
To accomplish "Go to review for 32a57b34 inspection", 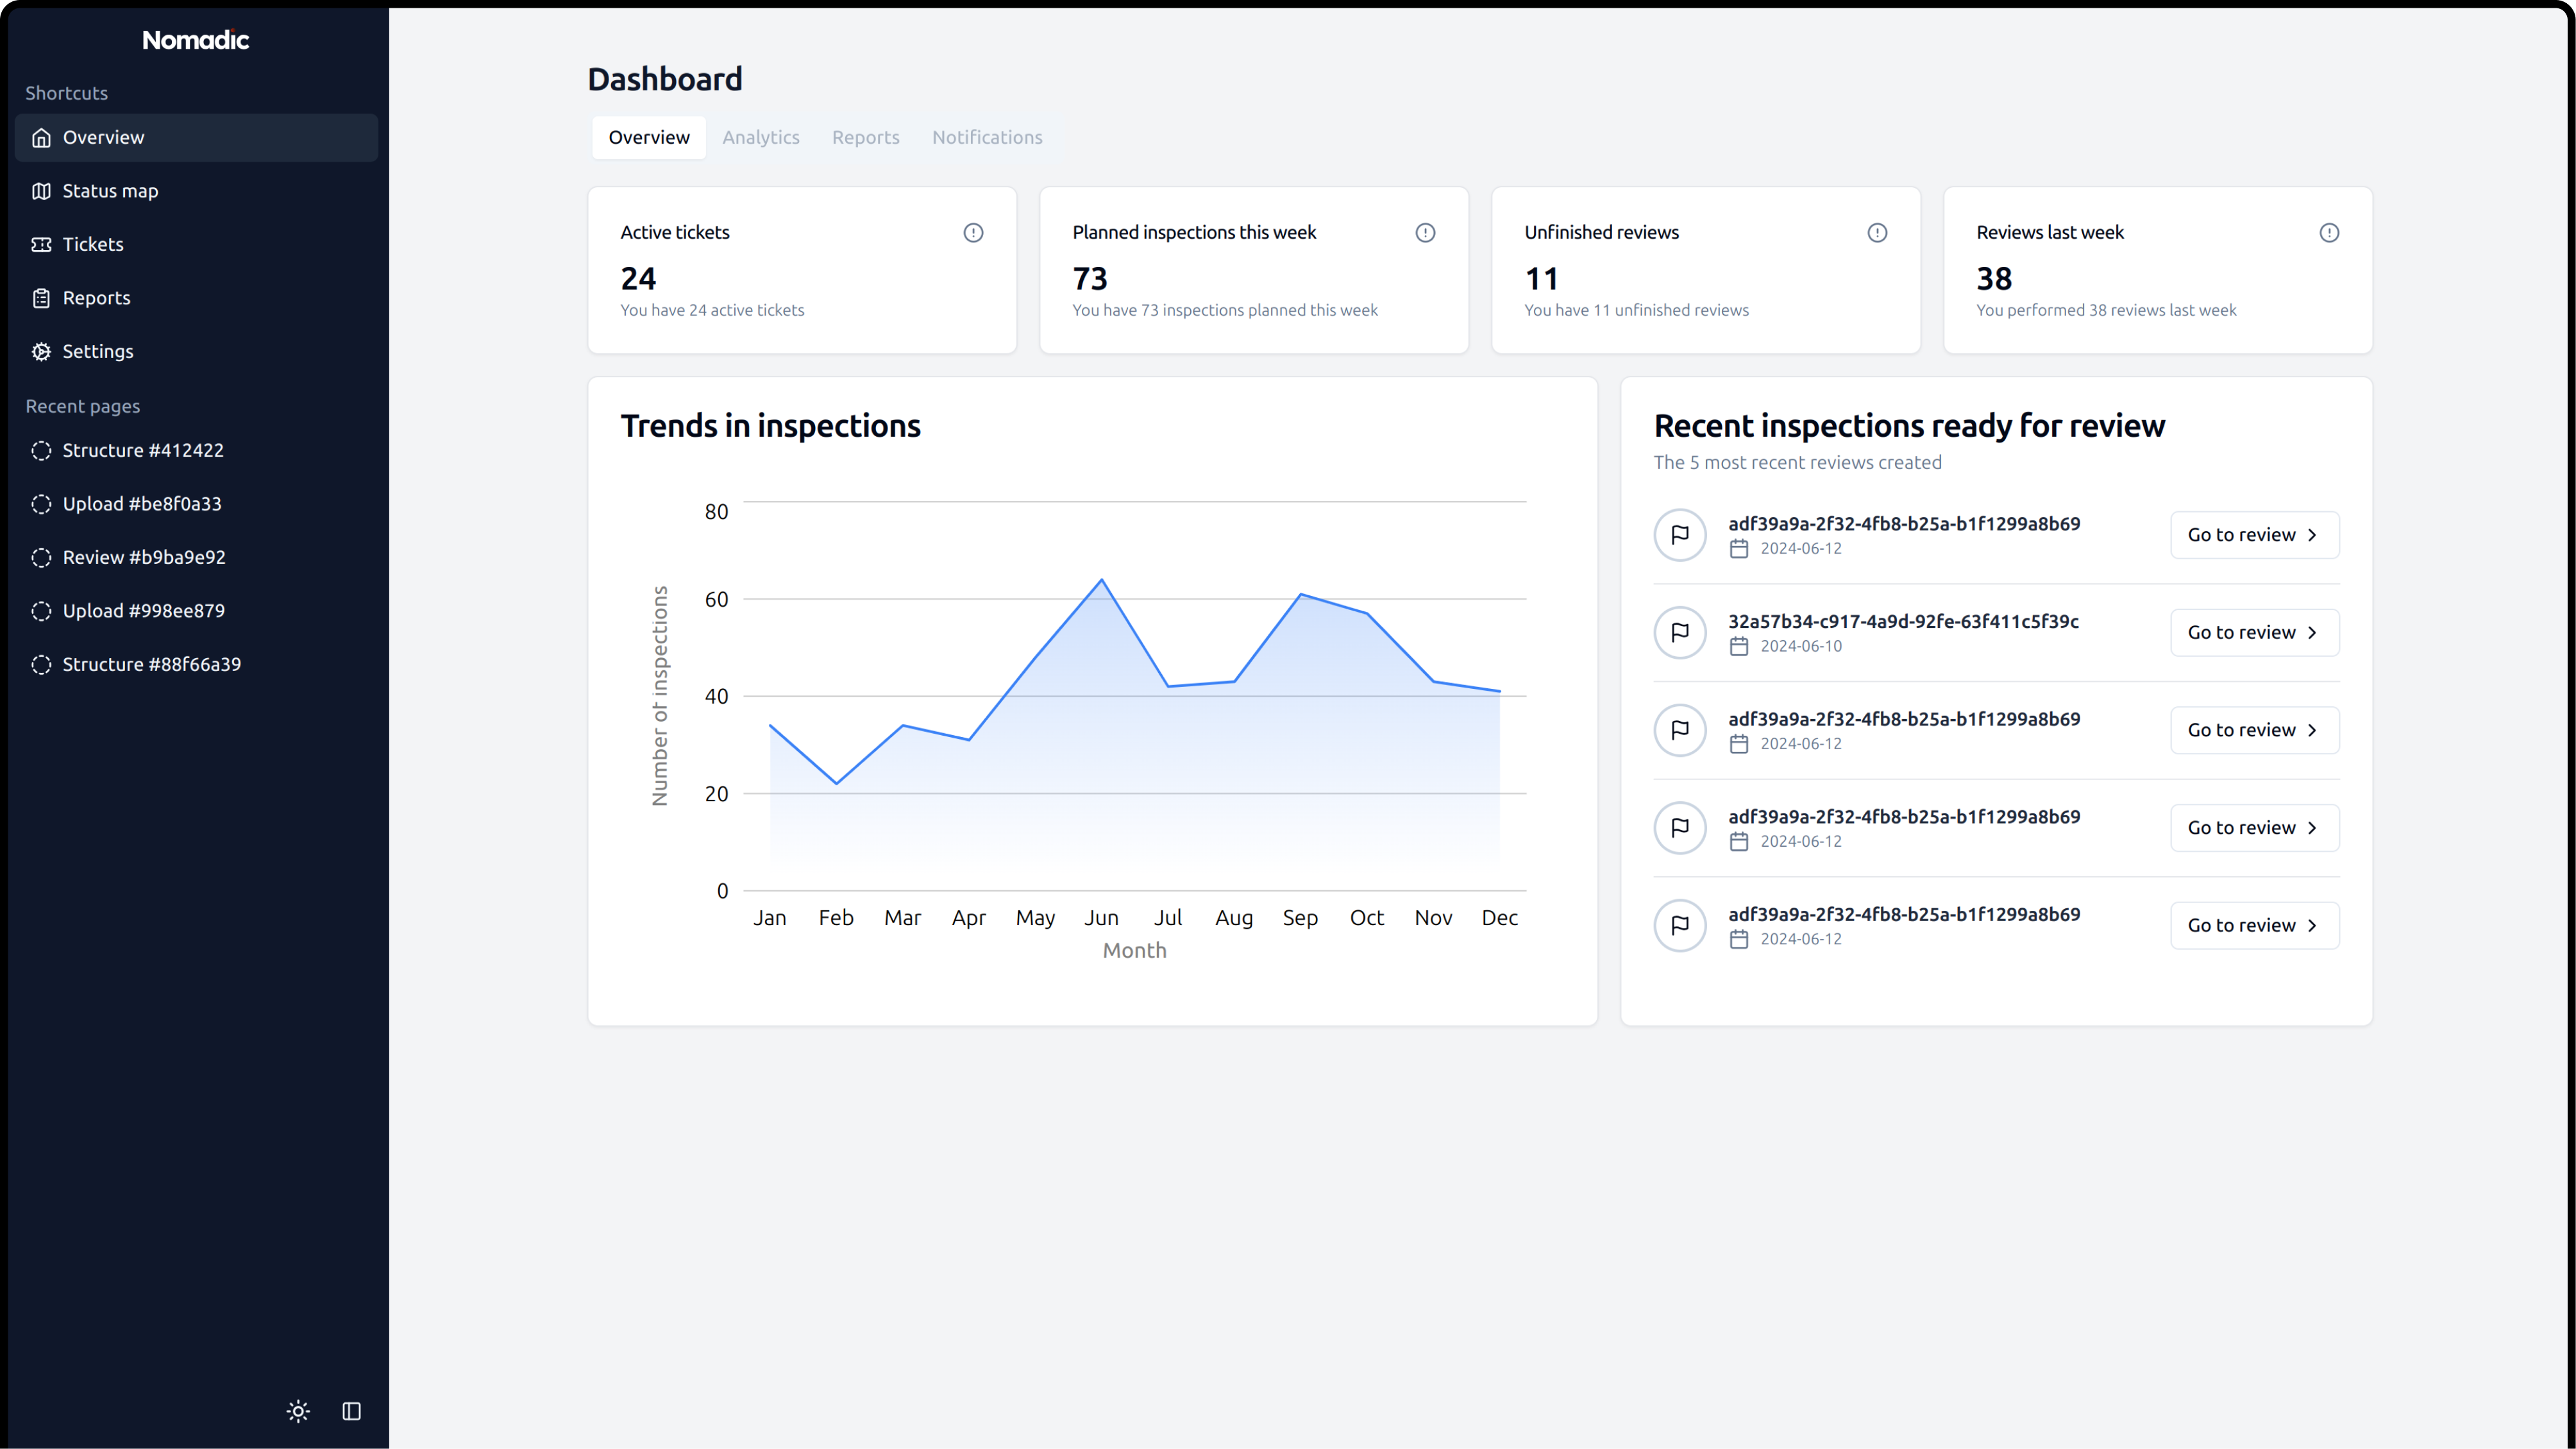I will coord(2254,632).
